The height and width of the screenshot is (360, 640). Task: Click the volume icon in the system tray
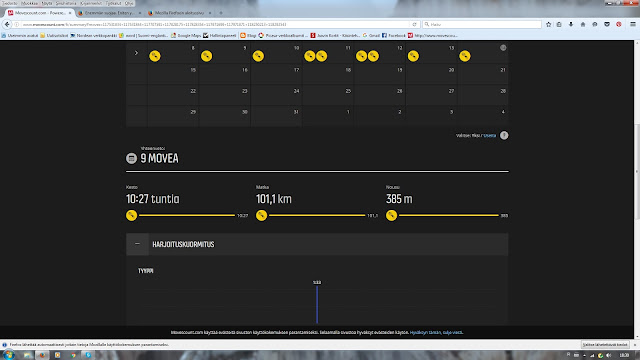(x=609, y=356)
